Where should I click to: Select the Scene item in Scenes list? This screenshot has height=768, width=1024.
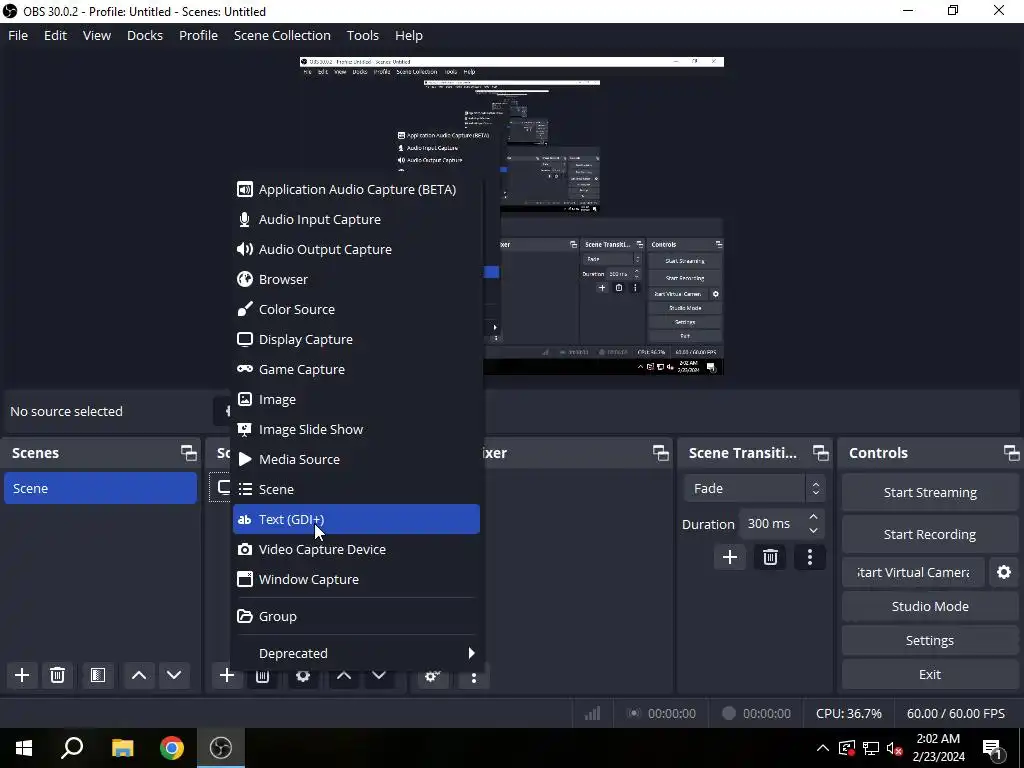coord(101,488)
